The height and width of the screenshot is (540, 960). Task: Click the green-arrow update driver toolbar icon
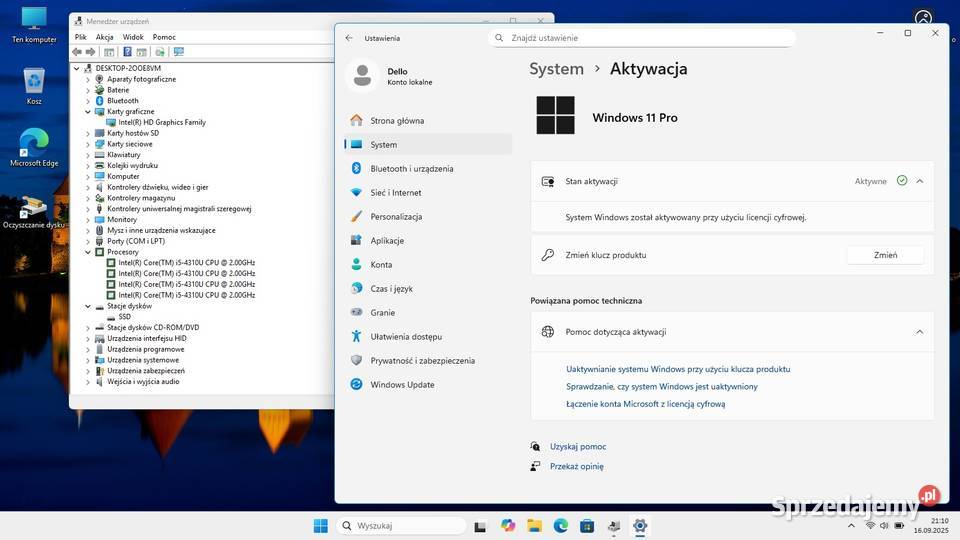[x=160, y=52]
